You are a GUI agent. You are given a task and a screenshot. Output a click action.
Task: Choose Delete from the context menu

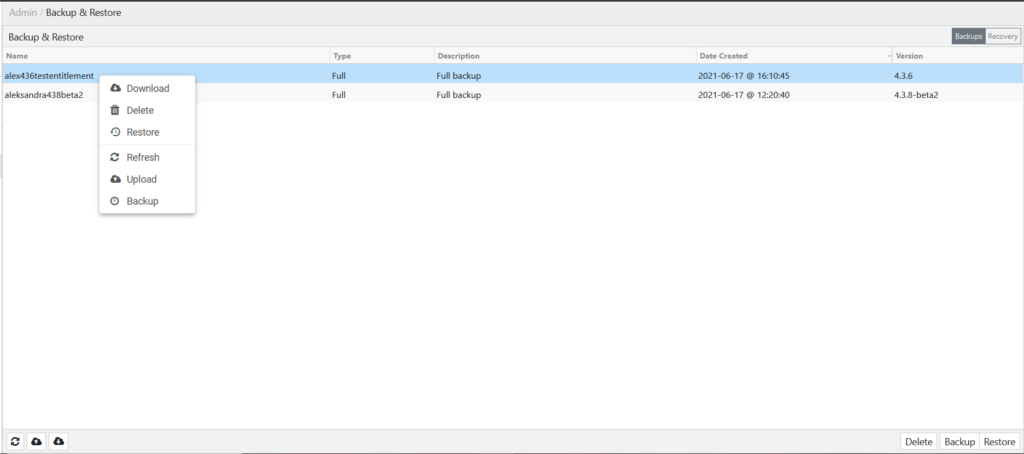pos(147,110)
